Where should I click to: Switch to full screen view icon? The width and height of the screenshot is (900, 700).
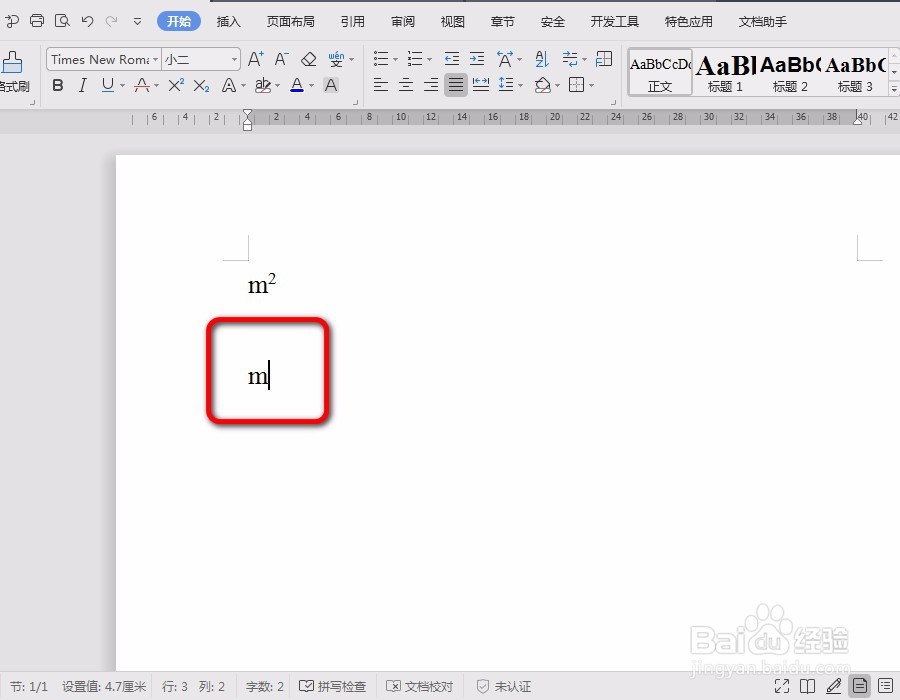782,686
